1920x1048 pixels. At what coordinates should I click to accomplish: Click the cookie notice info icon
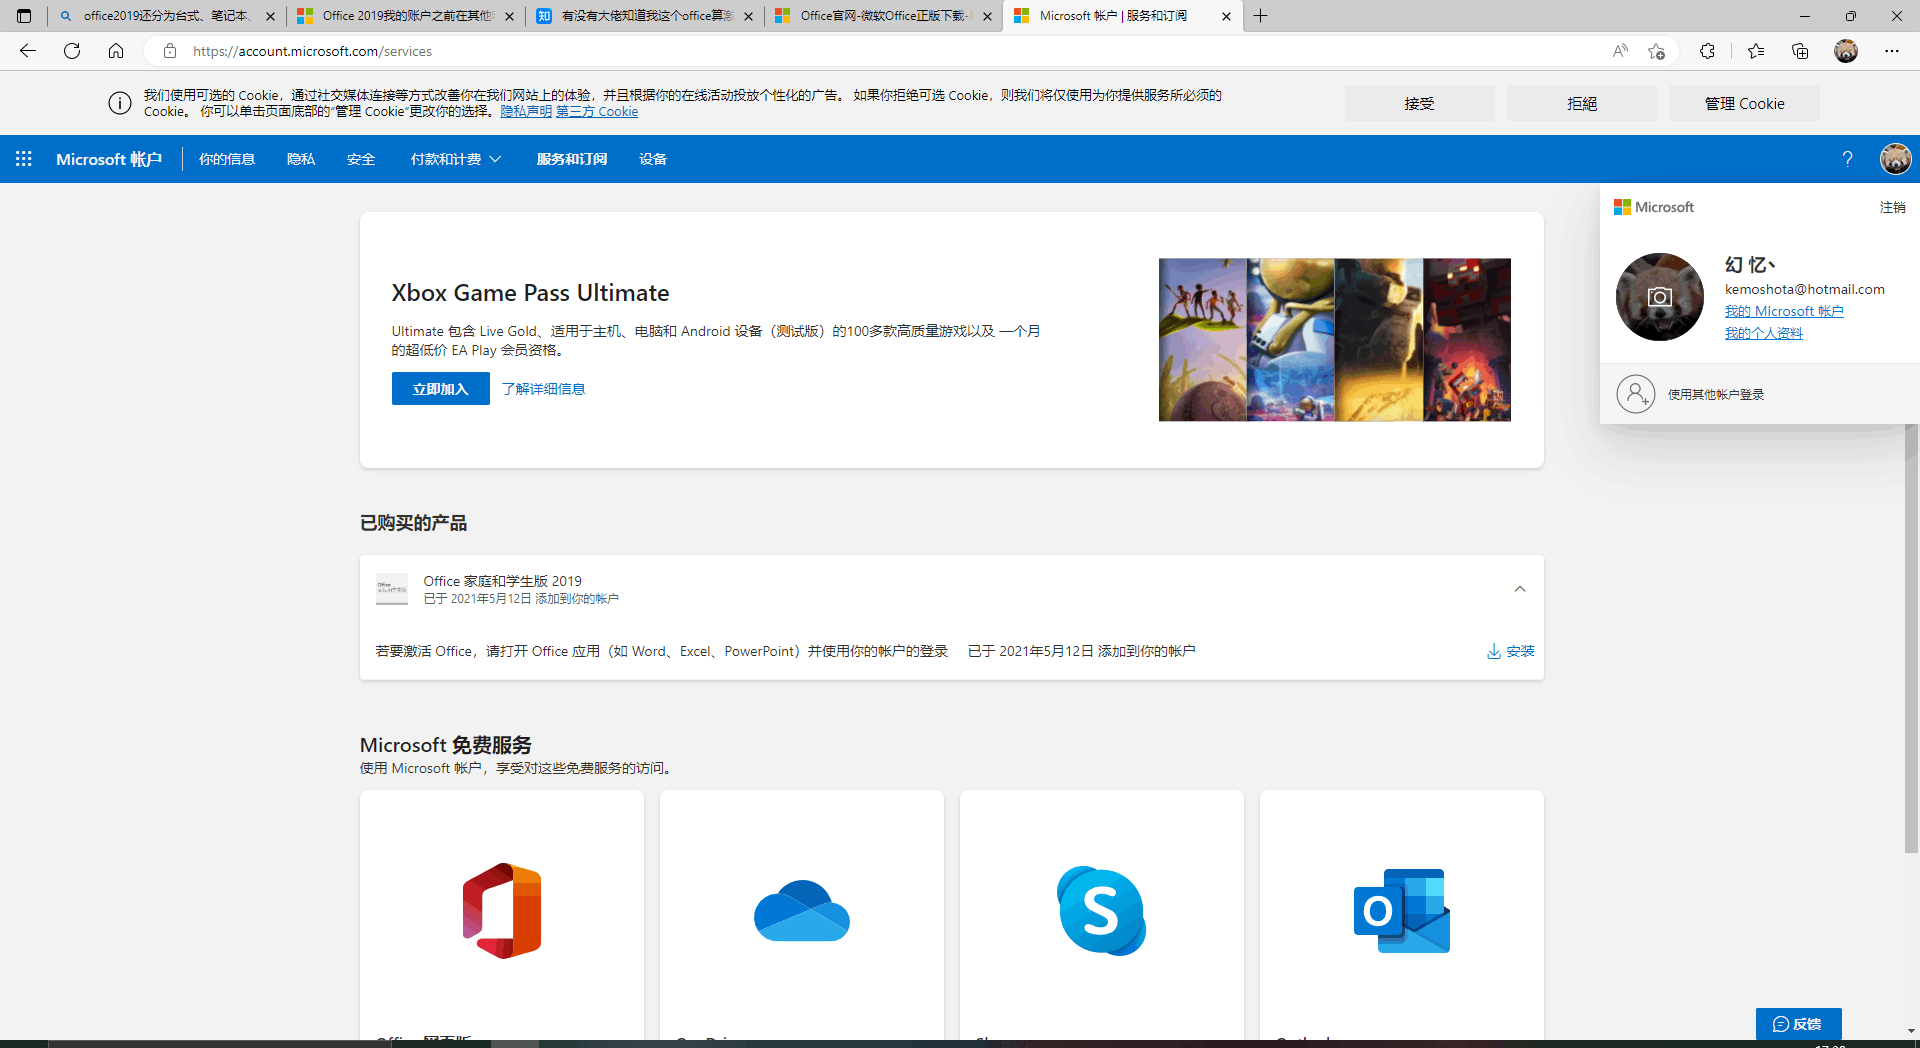pos(120,103)
